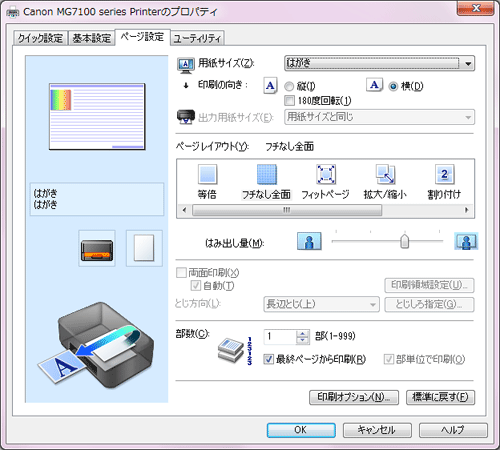The width and height of the screenshot is (500, 450).
Task: Click the はみ出し量 extension slider thumb
Action: click(x=404, y=241)
